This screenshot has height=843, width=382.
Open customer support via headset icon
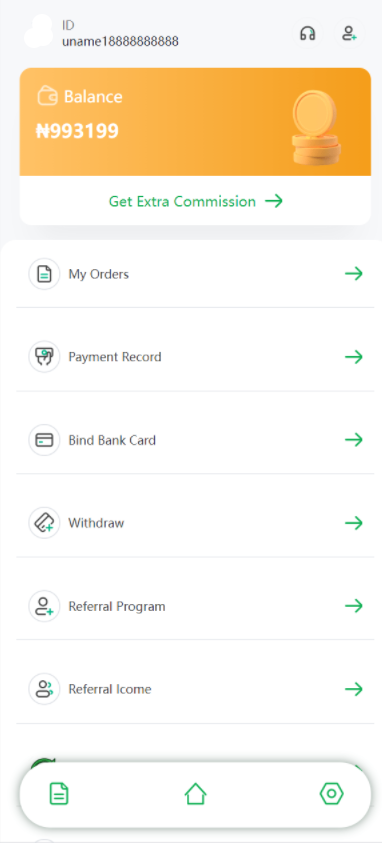click(307, 33)
